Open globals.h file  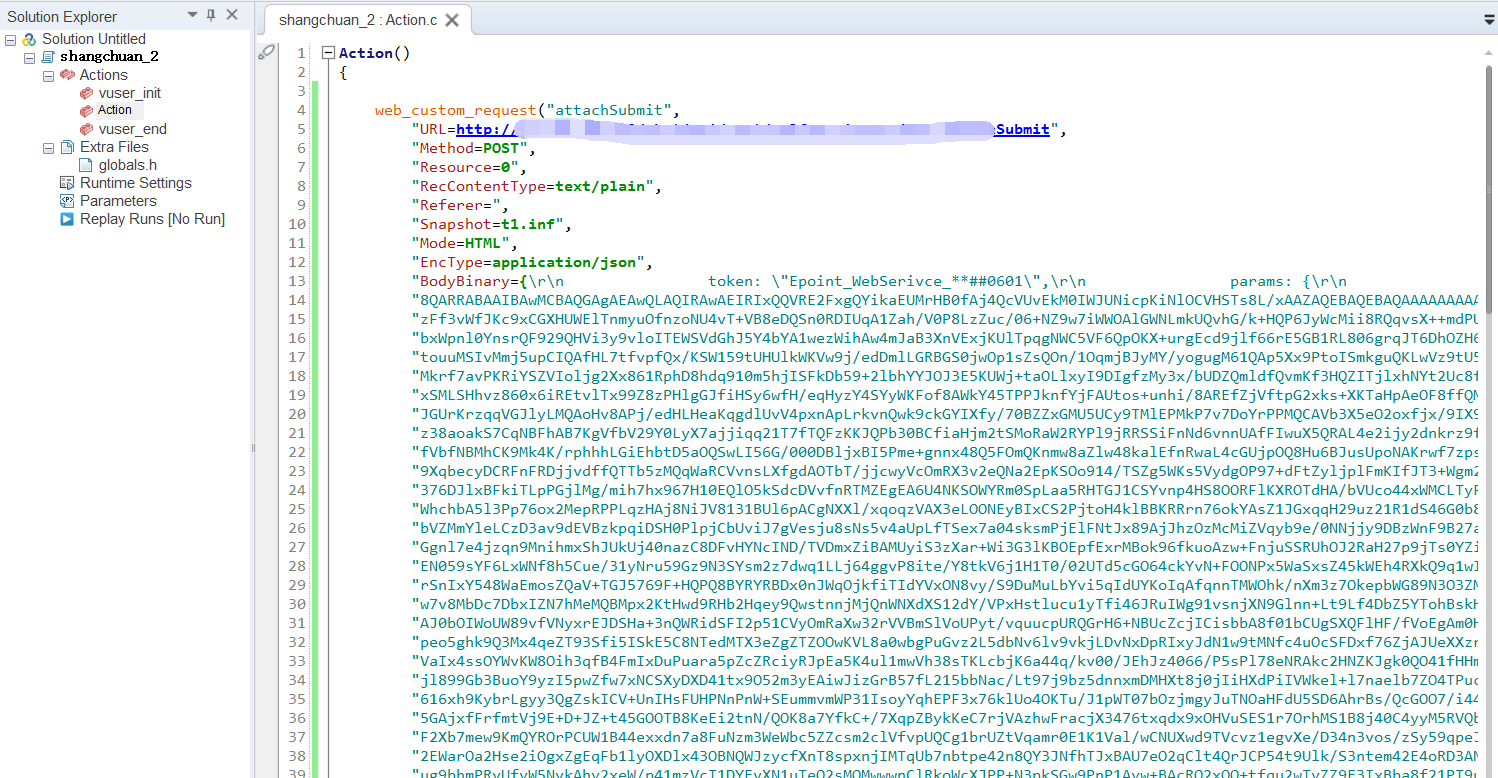point(128,165)
